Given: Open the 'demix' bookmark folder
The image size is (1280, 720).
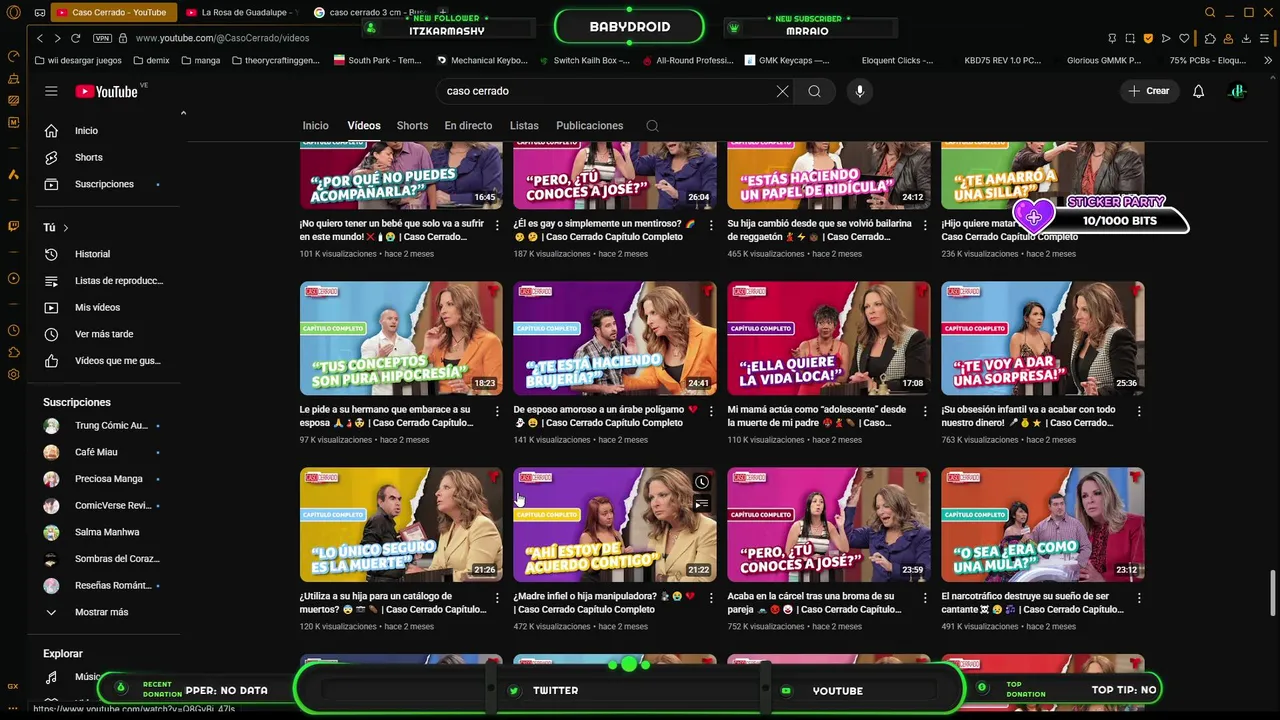Looking at the screenshot, I should [150, 60].
